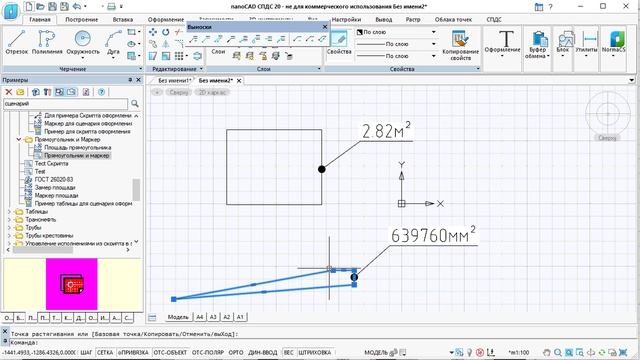Select the Полилиния polyline tool

[47, 42]
